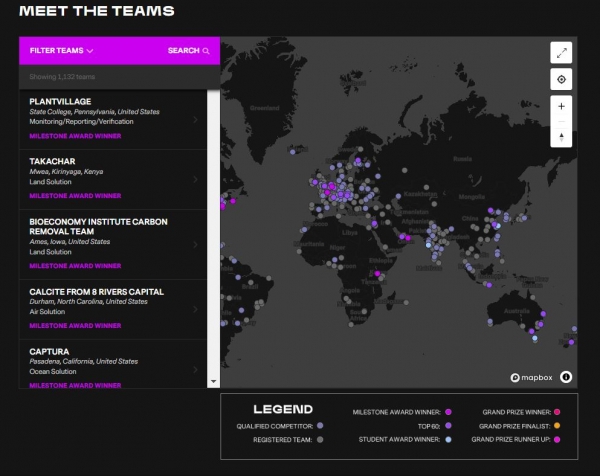Click Milestone Award Winner legend swatch
600x476 pixels.
pos(448,412)
